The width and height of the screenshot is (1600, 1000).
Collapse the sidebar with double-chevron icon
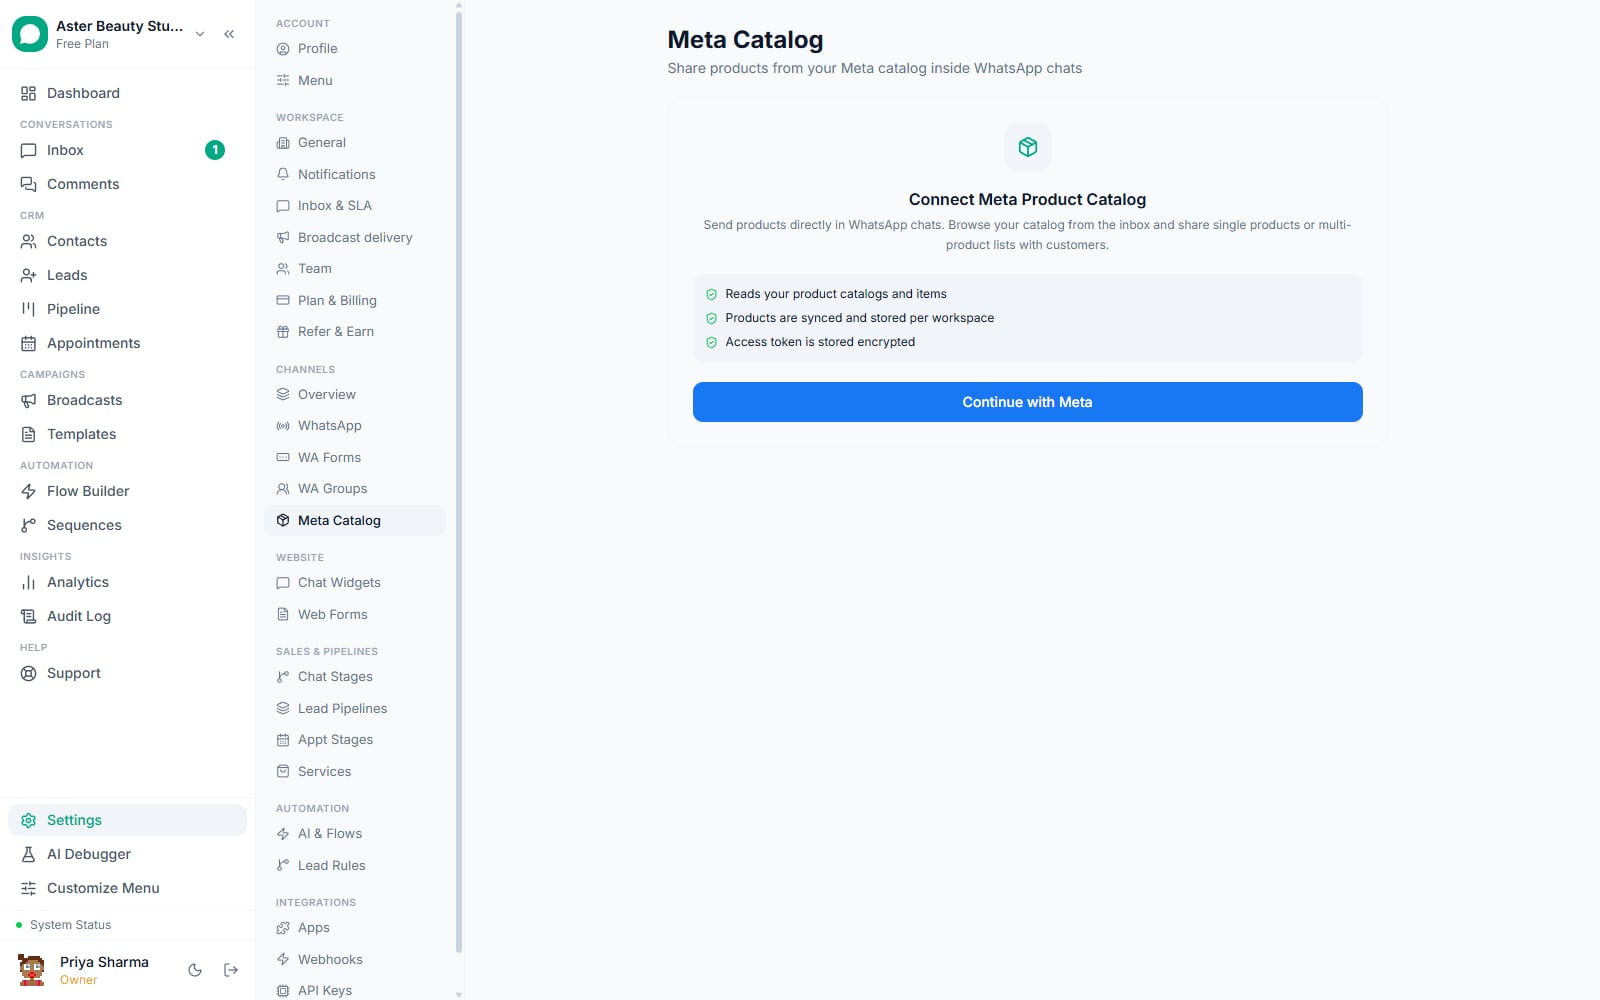(229, 34)
